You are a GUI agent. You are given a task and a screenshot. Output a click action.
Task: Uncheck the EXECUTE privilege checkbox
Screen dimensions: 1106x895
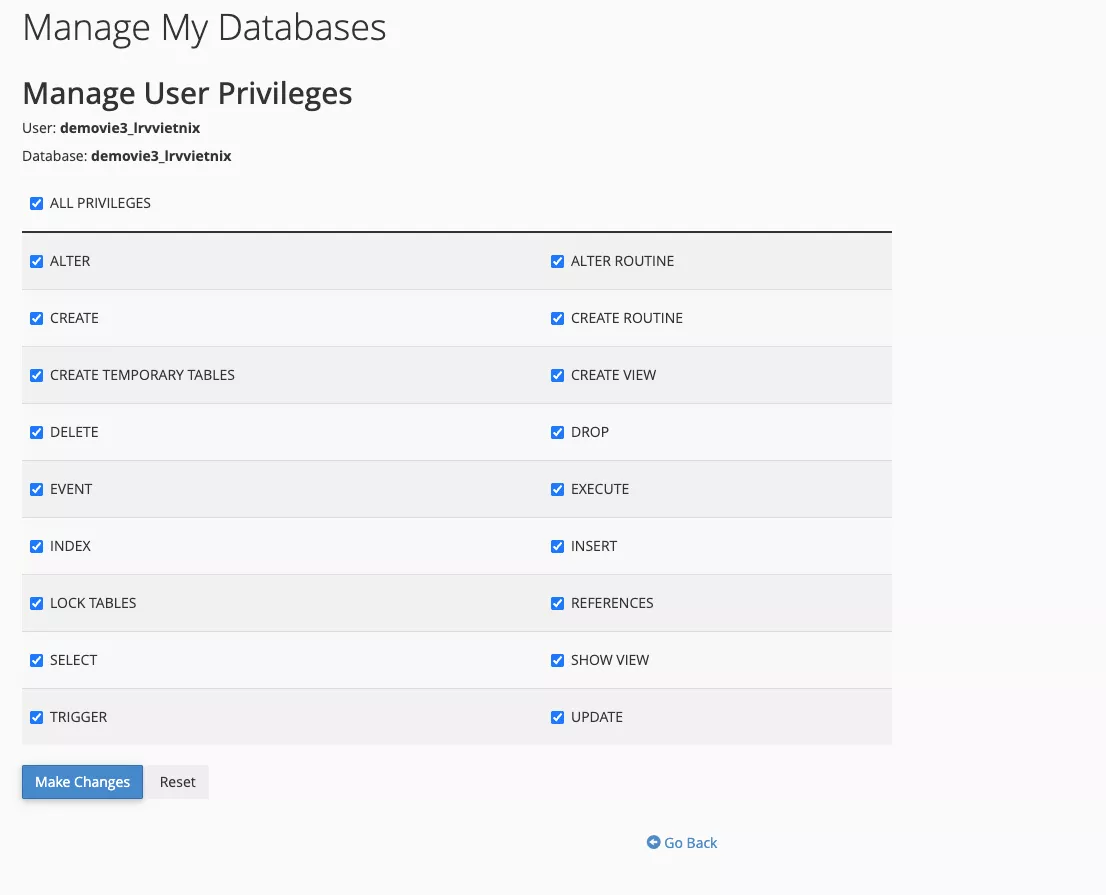click(x=558, y=489)
